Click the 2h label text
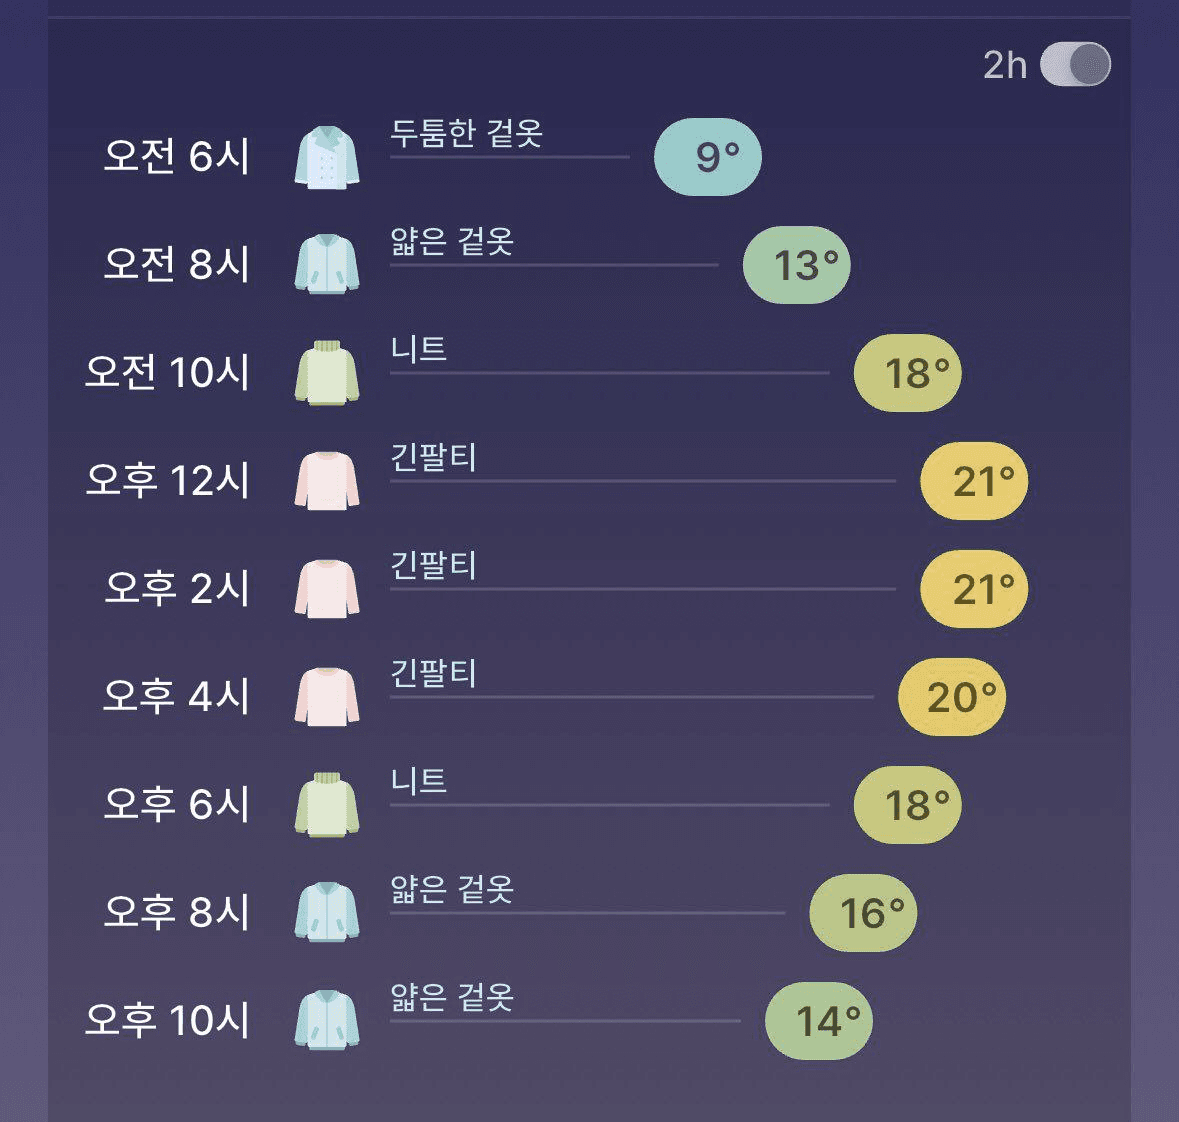The image size is (1179, 1122). pyautogui.click(x=1005, y=65)
